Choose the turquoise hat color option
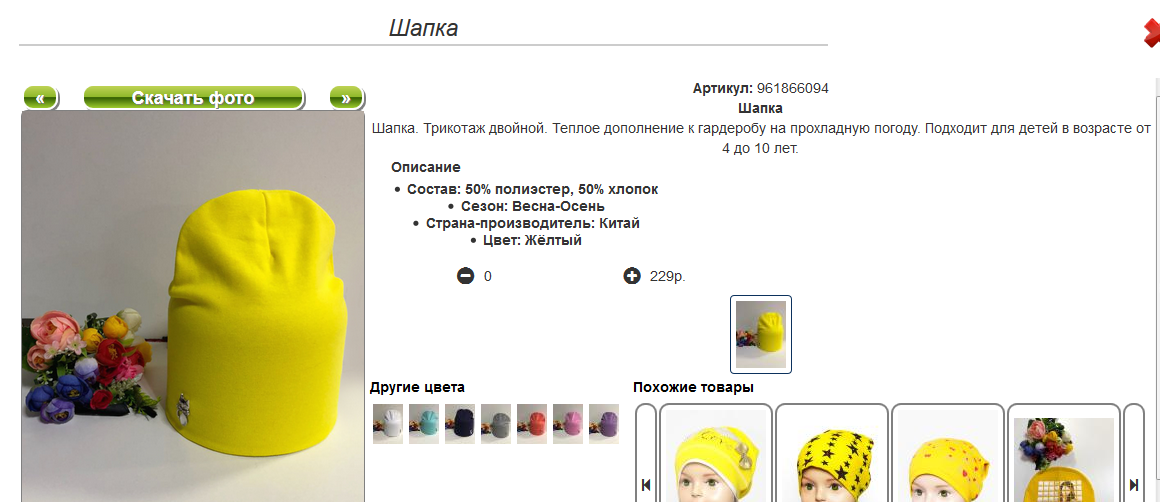1160x502 pixels. [424, 424]
